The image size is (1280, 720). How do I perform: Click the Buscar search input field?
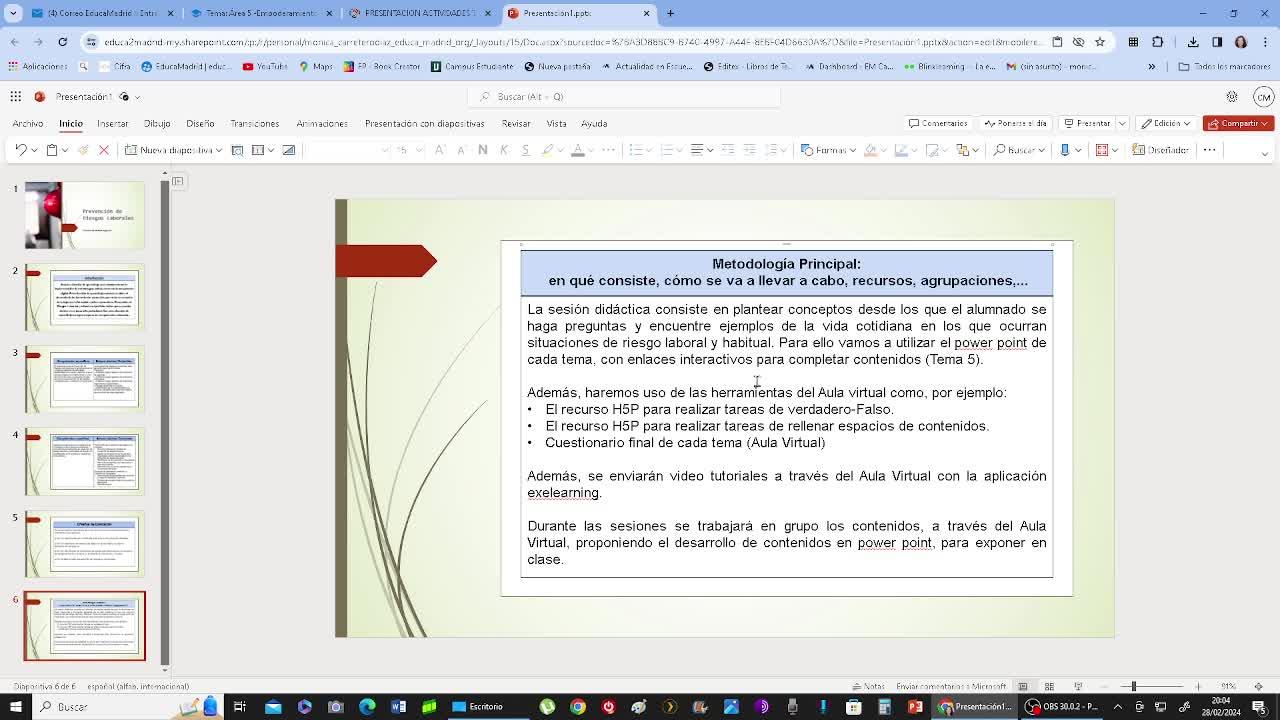click(624, 96)
